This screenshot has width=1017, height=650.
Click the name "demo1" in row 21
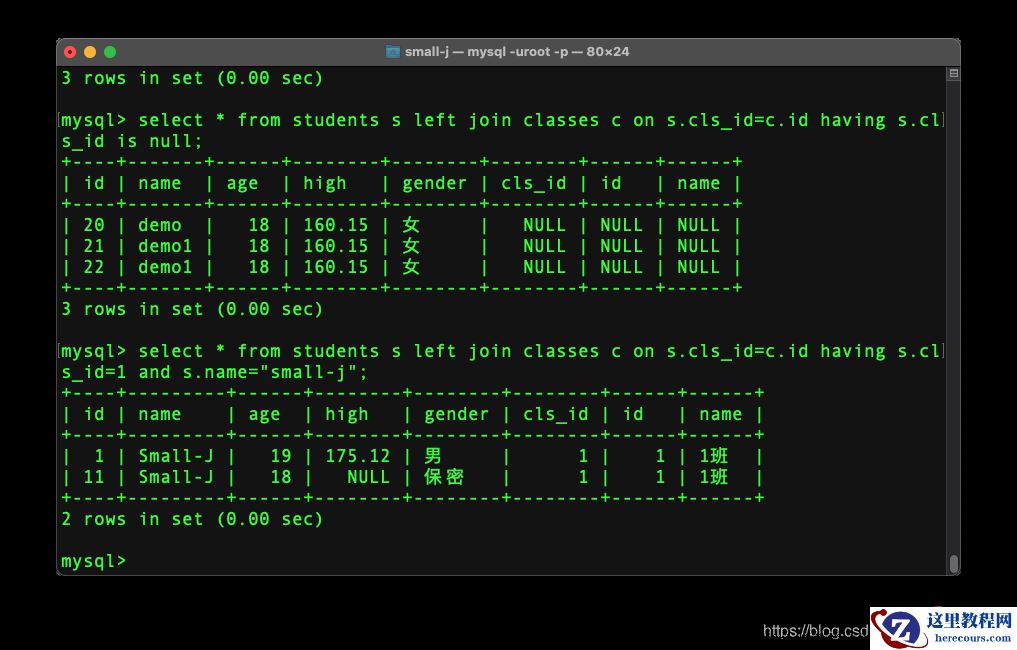[165, 246]
